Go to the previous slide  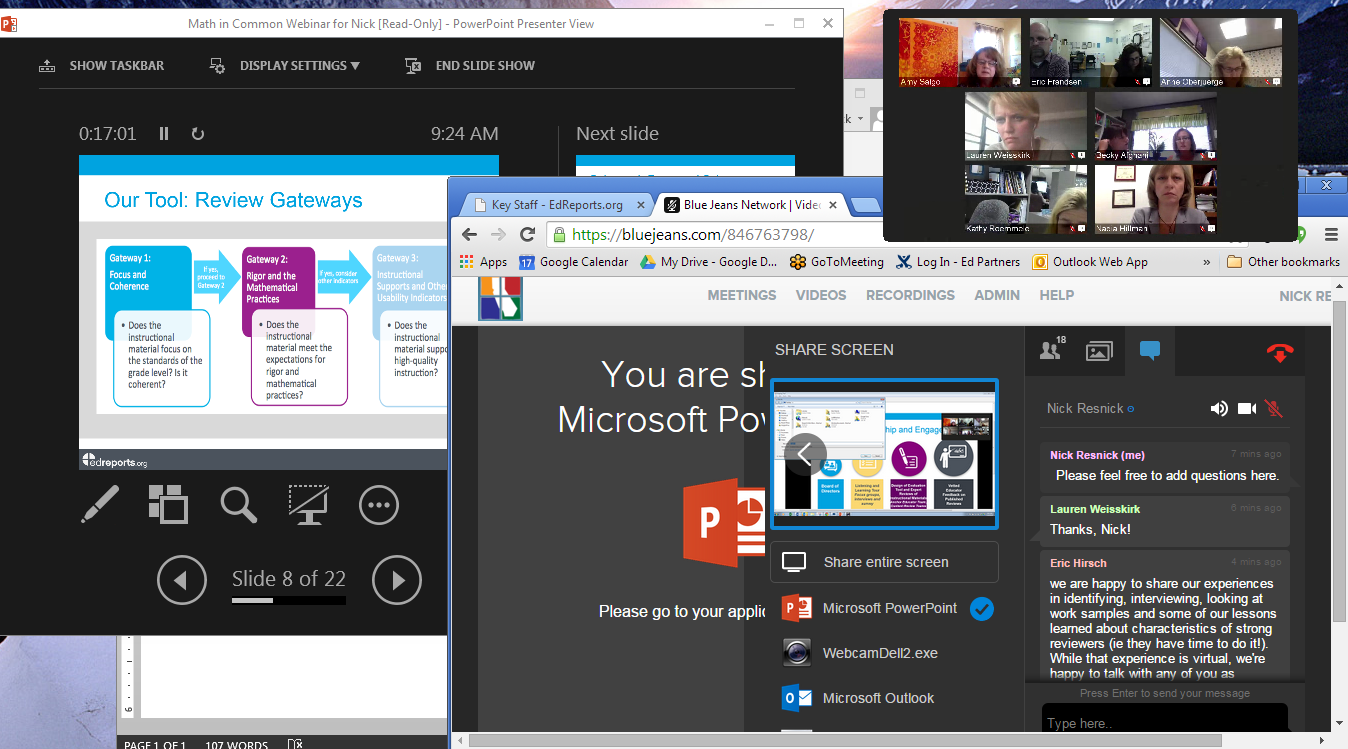click(x=182, y=580)
